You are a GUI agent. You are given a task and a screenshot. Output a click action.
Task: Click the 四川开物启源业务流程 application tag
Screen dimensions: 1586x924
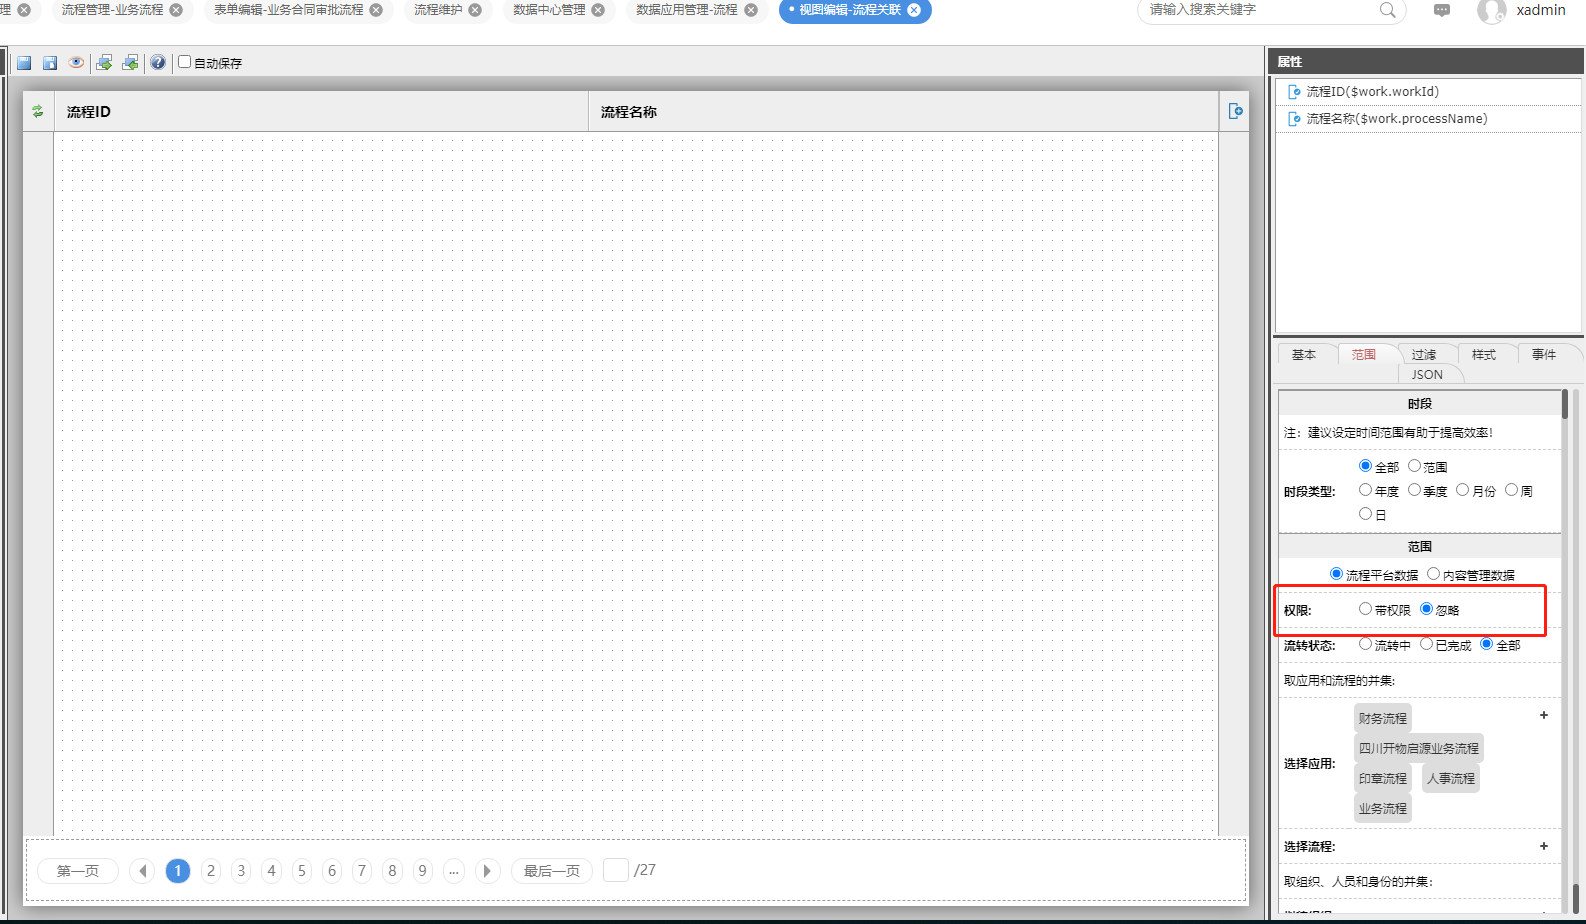coord(1419,748)
